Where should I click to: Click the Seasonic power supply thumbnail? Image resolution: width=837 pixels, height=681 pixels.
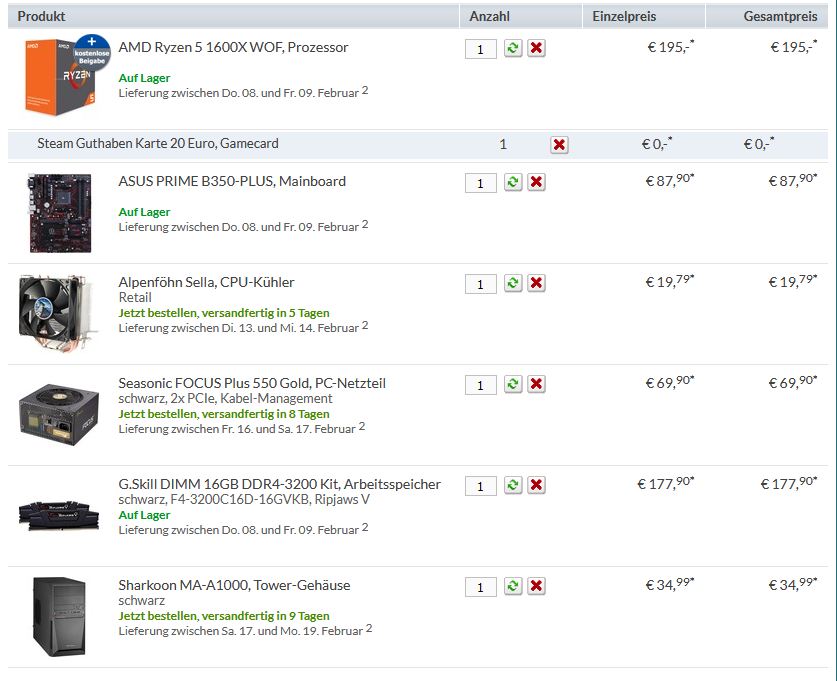click(x=59, y=415)
